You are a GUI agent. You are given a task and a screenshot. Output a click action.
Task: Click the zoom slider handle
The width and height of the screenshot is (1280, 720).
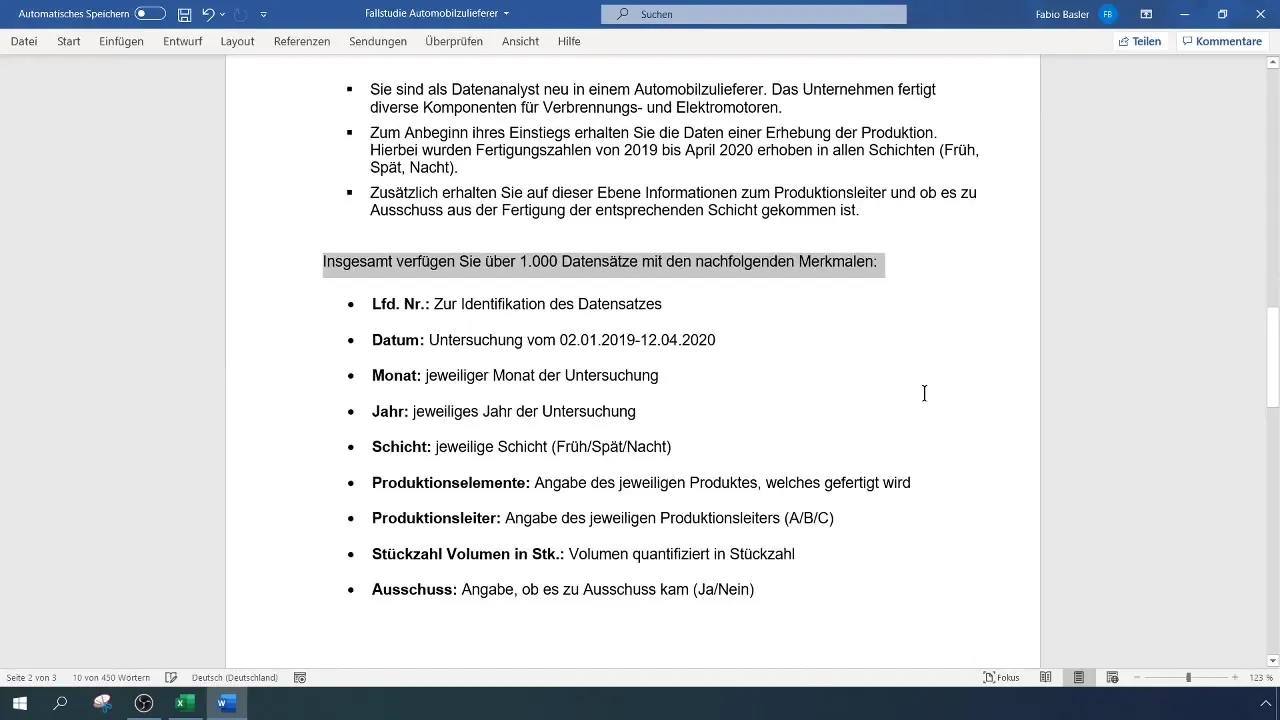click(1188, 677)
